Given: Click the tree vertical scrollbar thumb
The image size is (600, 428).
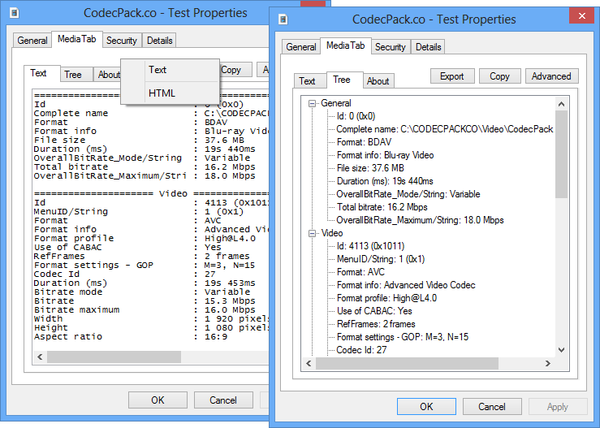Looking at the screenshot, I should tap(561, 154).
